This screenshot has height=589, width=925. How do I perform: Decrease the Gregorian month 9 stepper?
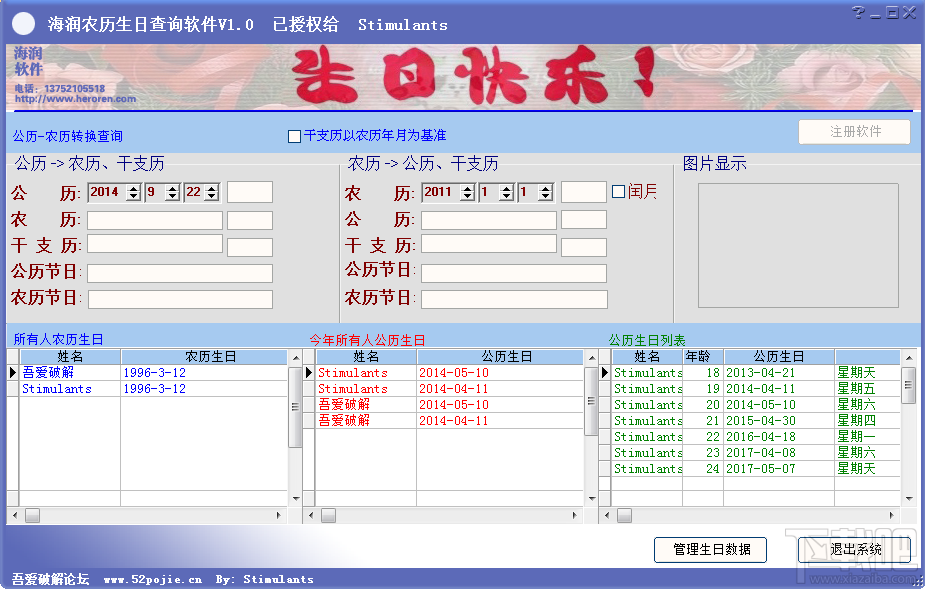tap(172, 197)
